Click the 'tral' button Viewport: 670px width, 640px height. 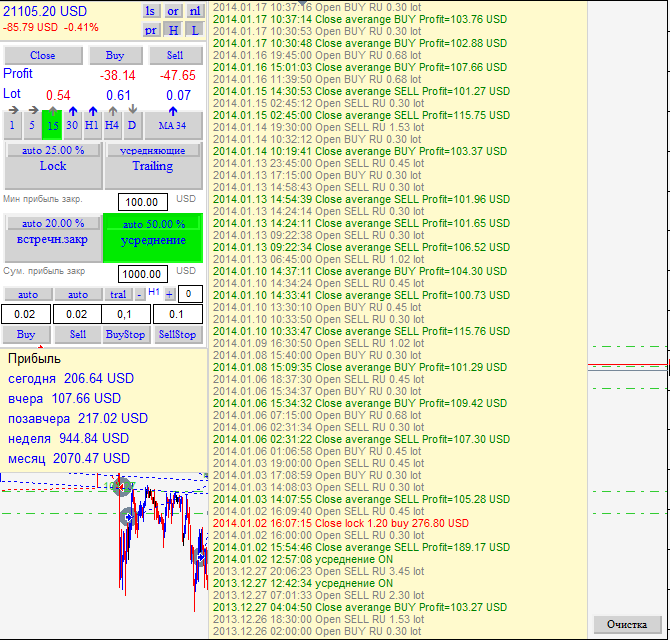coord(118,294)
